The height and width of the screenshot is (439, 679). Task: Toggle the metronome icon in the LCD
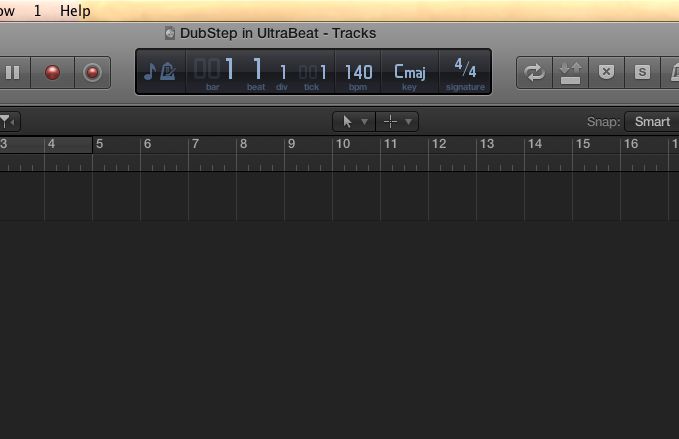pyautogui.click(x=168, y=72)
